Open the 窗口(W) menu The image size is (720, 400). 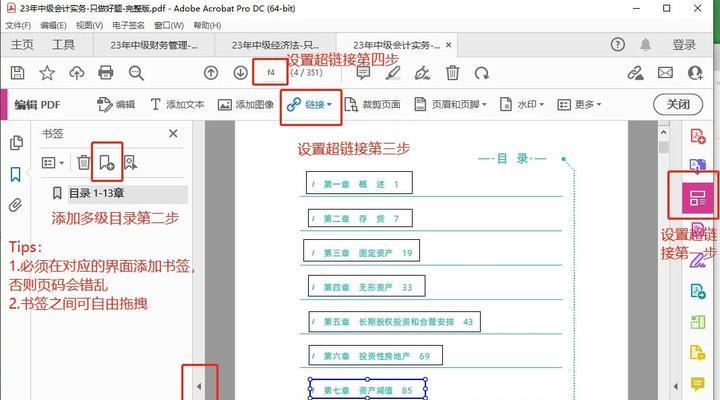tap(169, 25)
